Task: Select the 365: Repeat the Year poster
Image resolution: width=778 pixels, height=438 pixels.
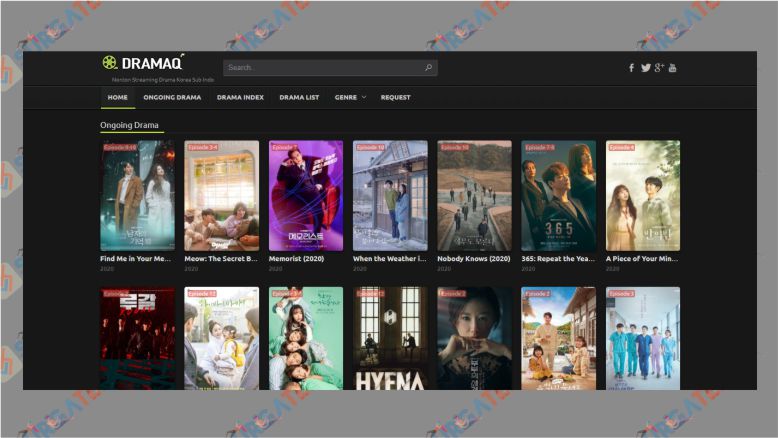Action: [558, 195]
